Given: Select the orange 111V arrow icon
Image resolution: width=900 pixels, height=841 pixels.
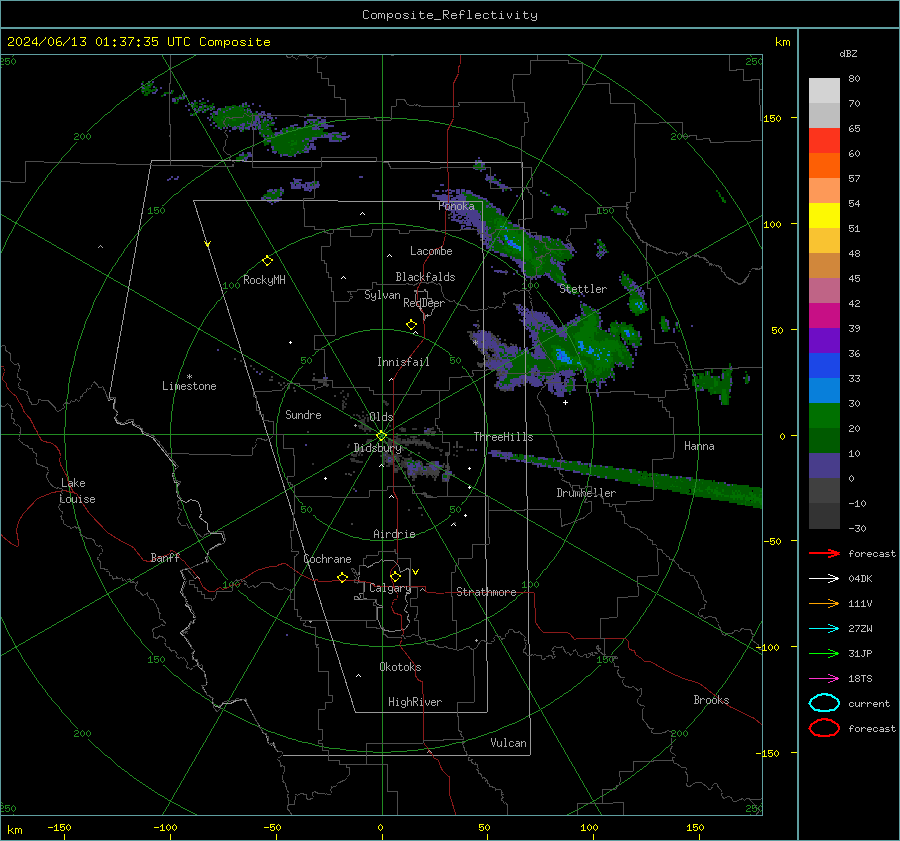Looking at the screenshot, I should pyautogui.click(x=824, y=603).
